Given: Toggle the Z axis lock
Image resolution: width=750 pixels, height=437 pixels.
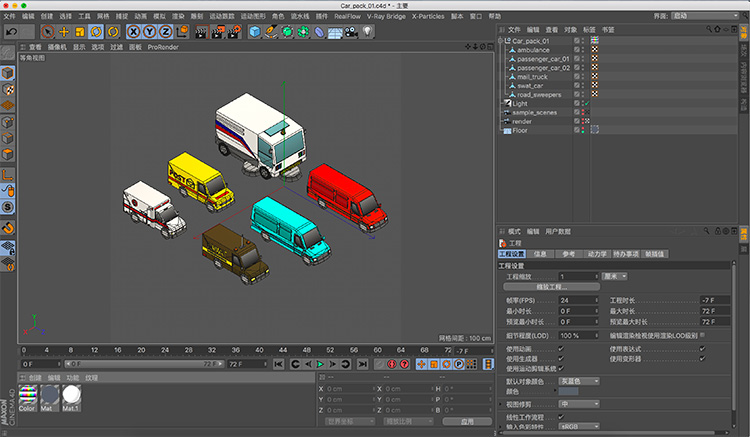Looking at the screenshot, I should [x=165, y=32].
